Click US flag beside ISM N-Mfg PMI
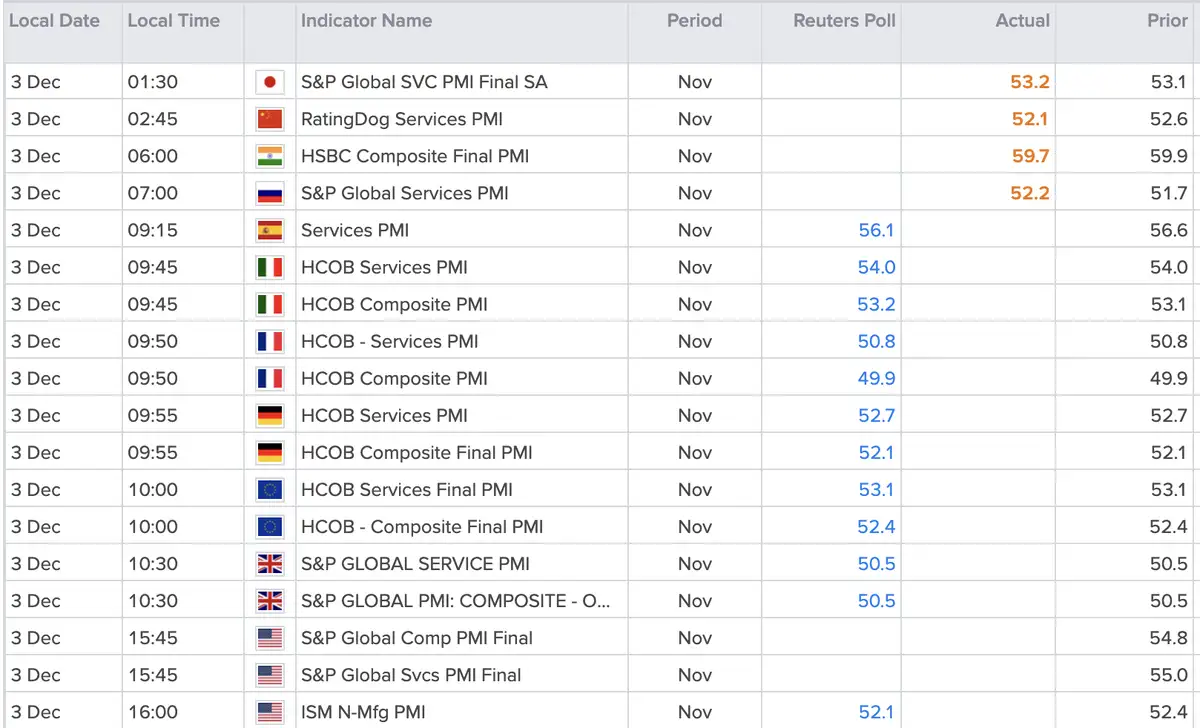The height and width of the screenshot is (728, 1200). point(270,711)
